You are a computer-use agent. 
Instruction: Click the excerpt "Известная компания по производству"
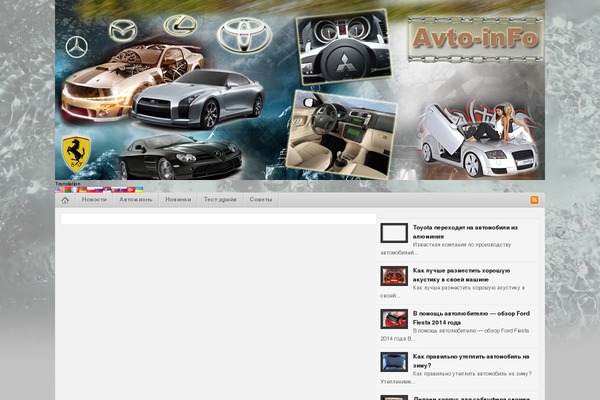[x=461, y=245]
